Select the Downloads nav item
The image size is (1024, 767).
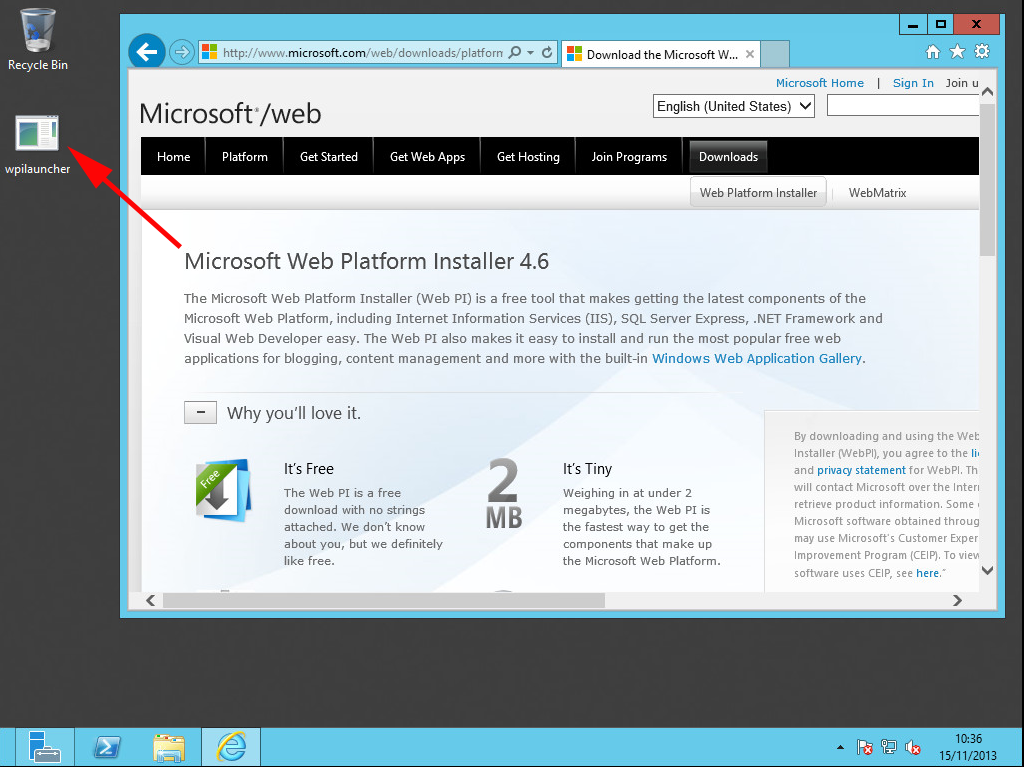click(728, 157)
